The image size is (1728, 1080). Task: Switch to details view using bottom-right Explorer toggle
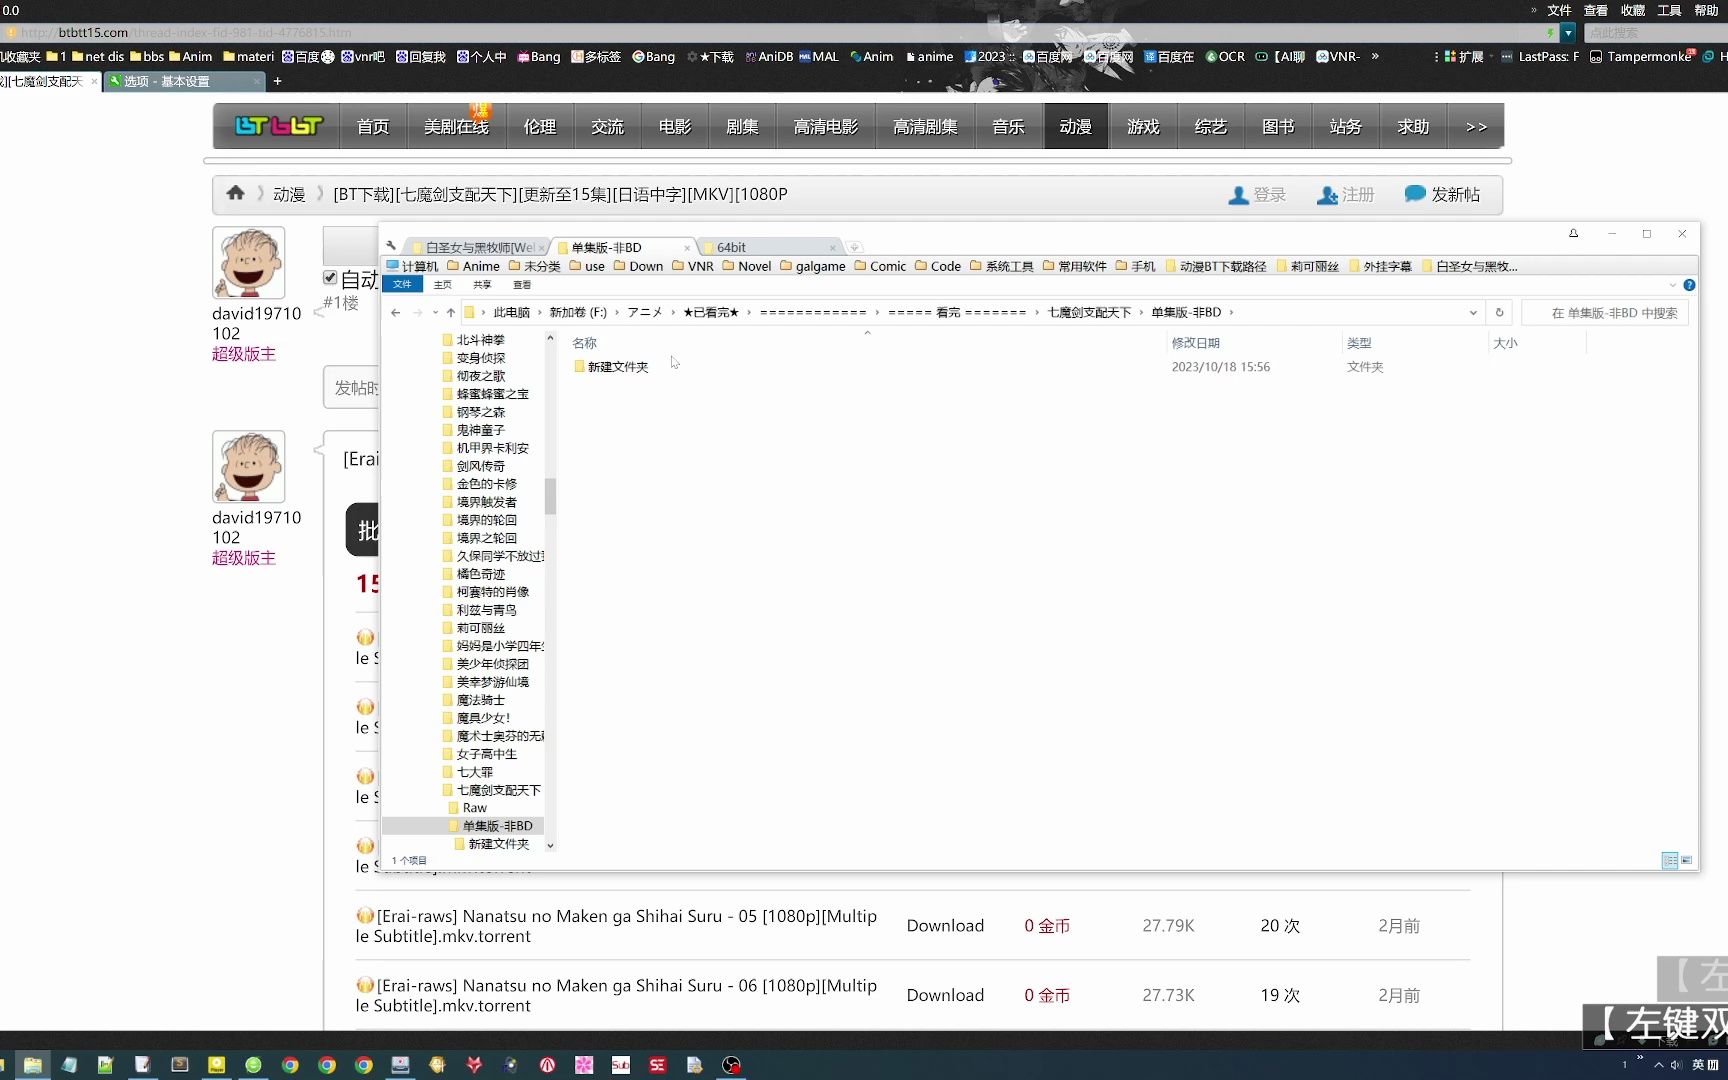[1670, 860]
